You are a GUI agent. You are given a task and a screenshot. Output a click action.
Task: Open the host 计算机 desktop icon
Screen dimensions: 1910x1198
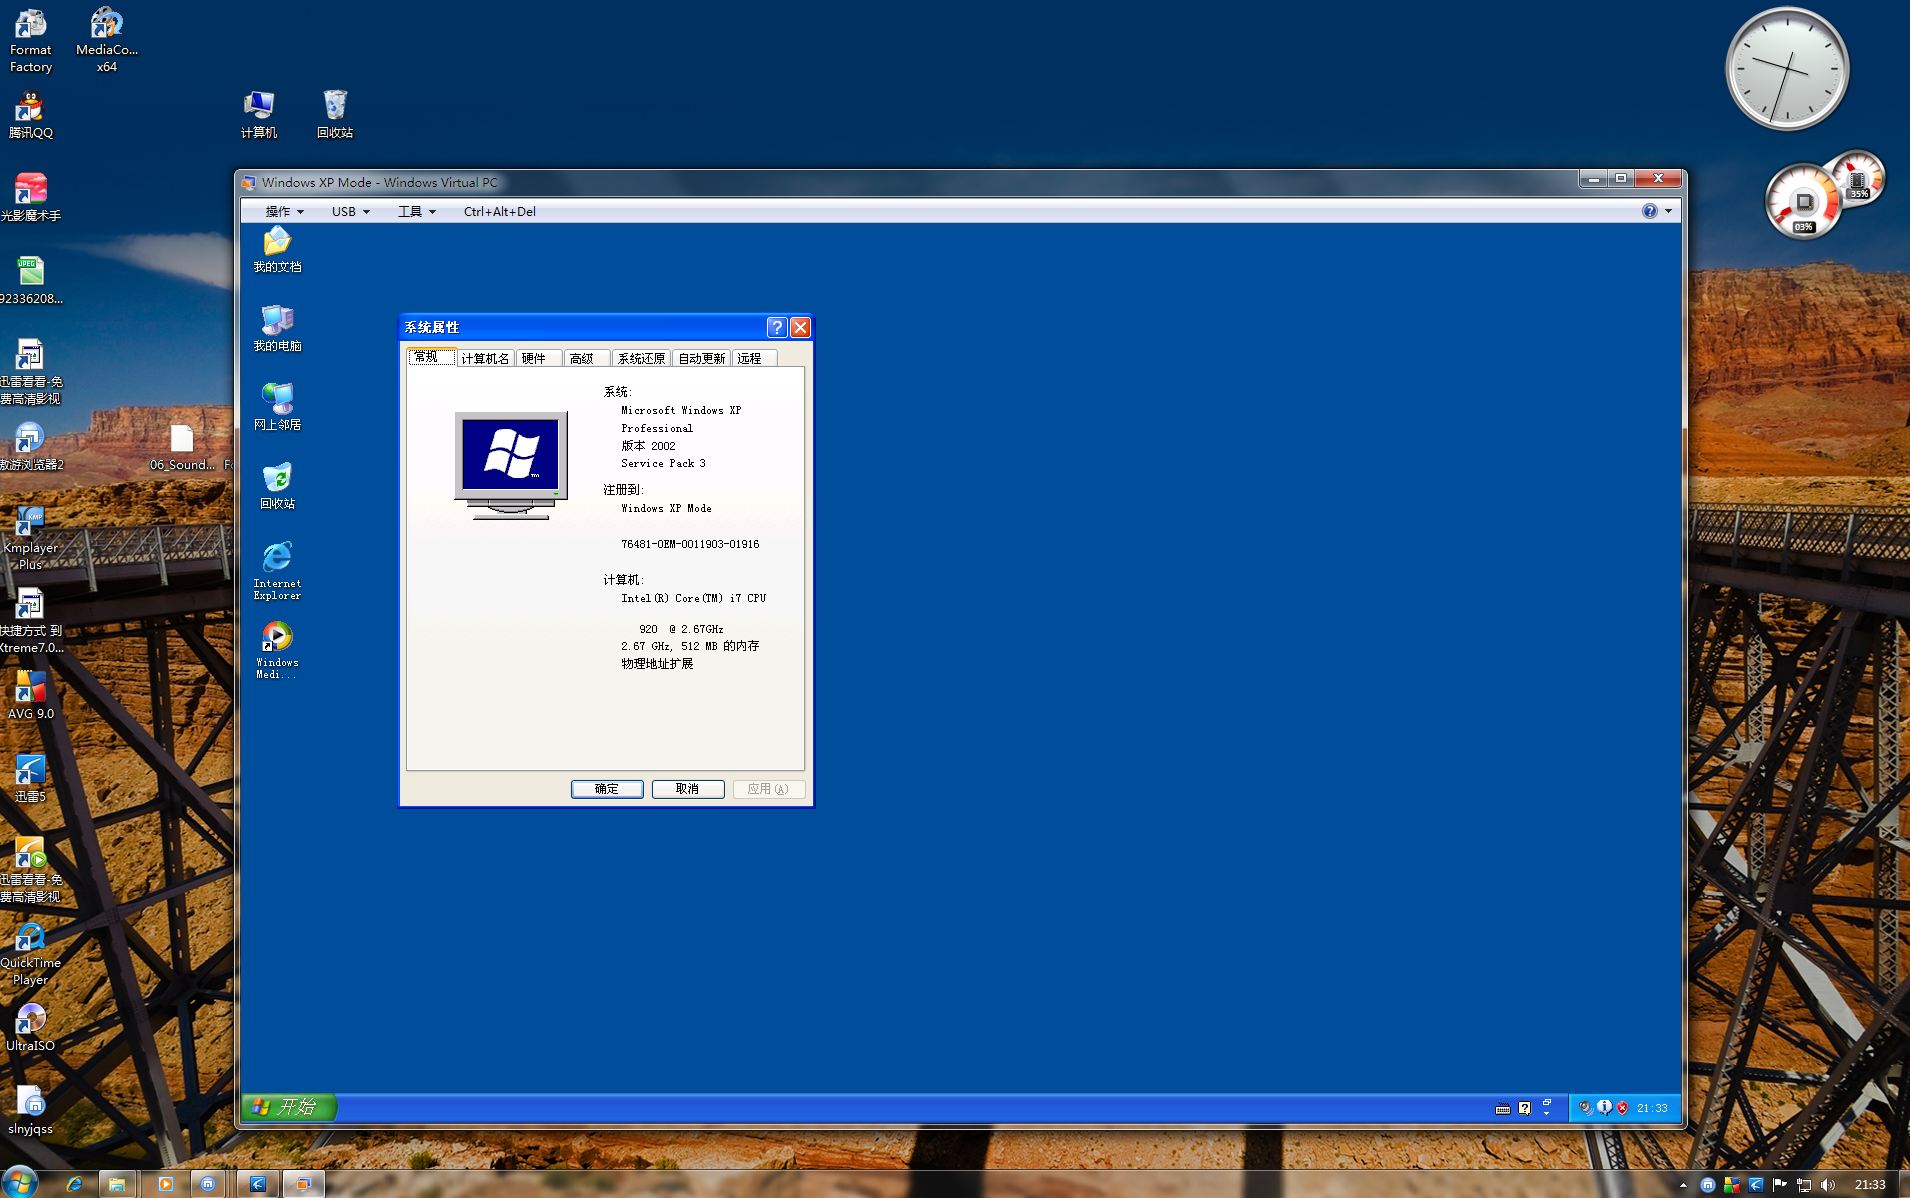pos(259,115)
